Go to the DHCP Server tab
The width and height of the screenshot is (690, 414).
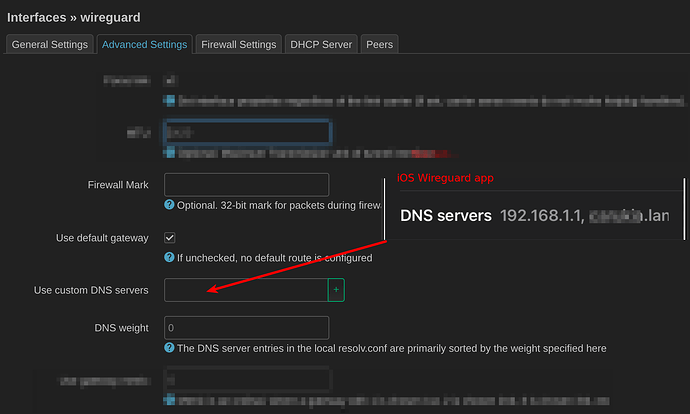pyautogui.click(x=321, y=44)
